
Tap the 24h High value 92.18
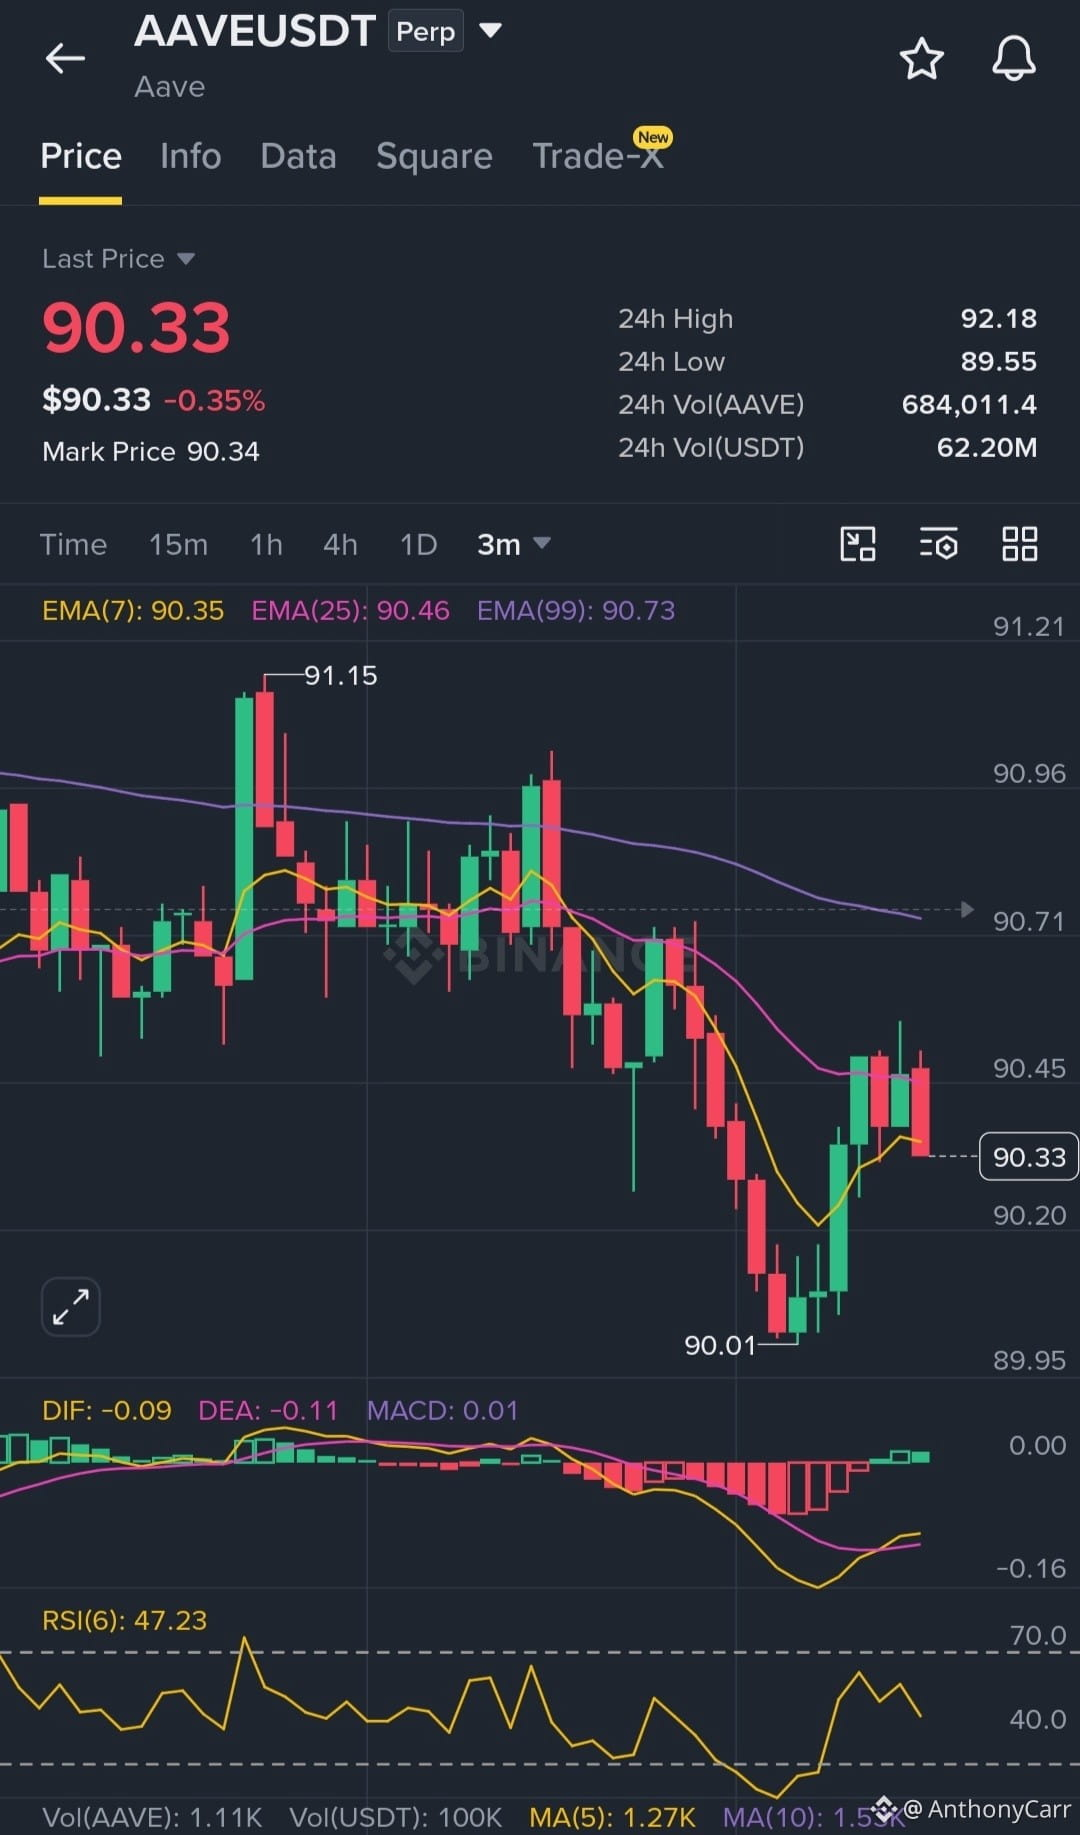[x=998, y=319]
